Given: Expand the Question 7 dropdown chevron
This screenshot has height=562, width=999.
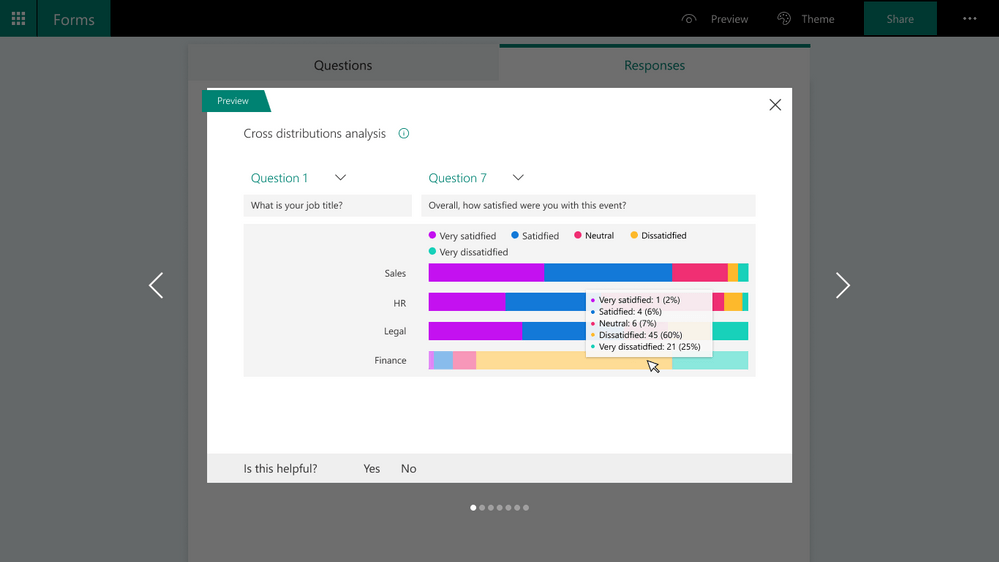Looking at the screenshot, I should (518, 178).
